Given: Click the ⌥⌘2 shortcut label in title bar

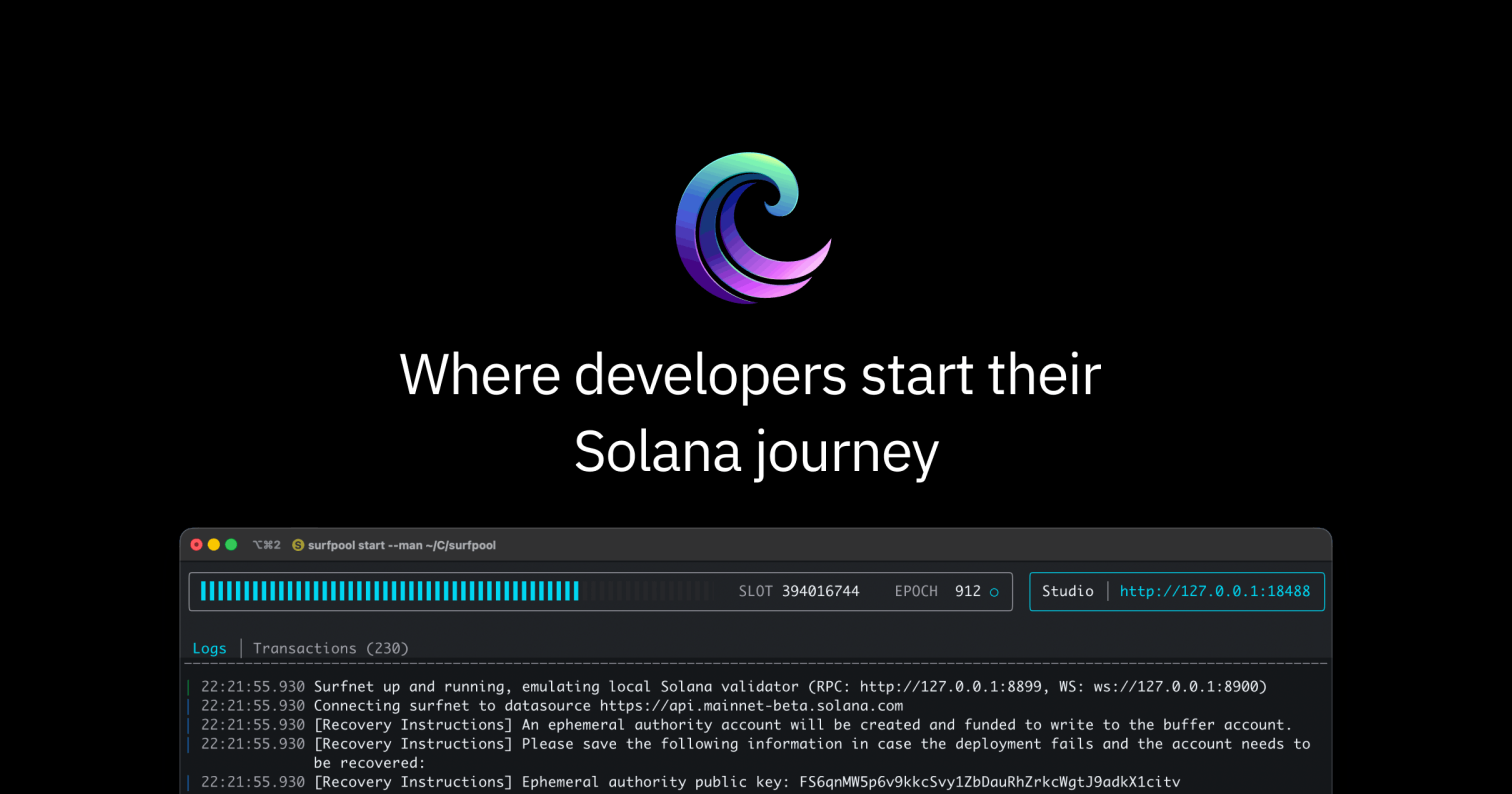Looking at the screenshot, I should point(267,545).
